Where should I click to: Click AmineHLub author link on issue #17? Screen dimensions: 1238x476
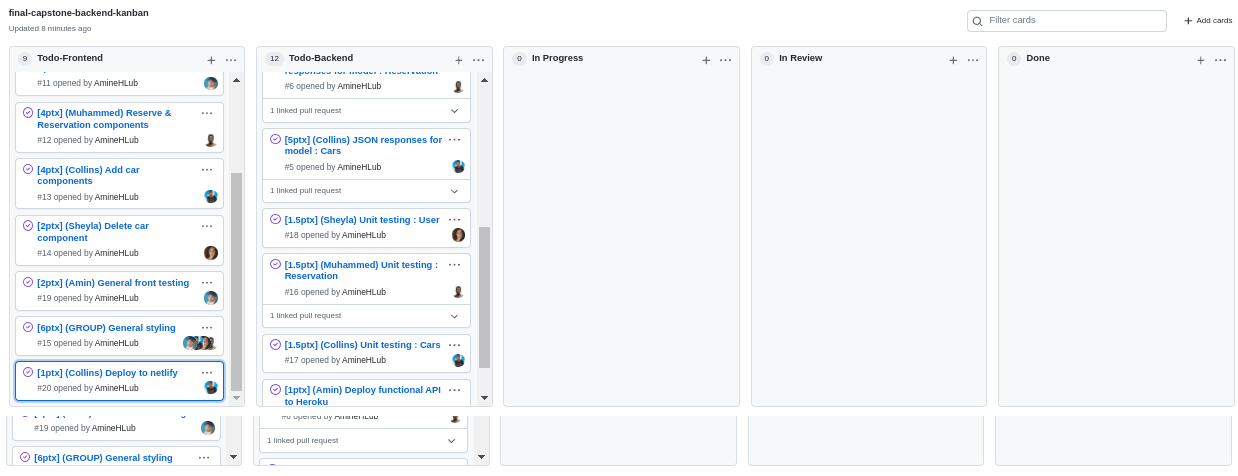pos(364,360)
